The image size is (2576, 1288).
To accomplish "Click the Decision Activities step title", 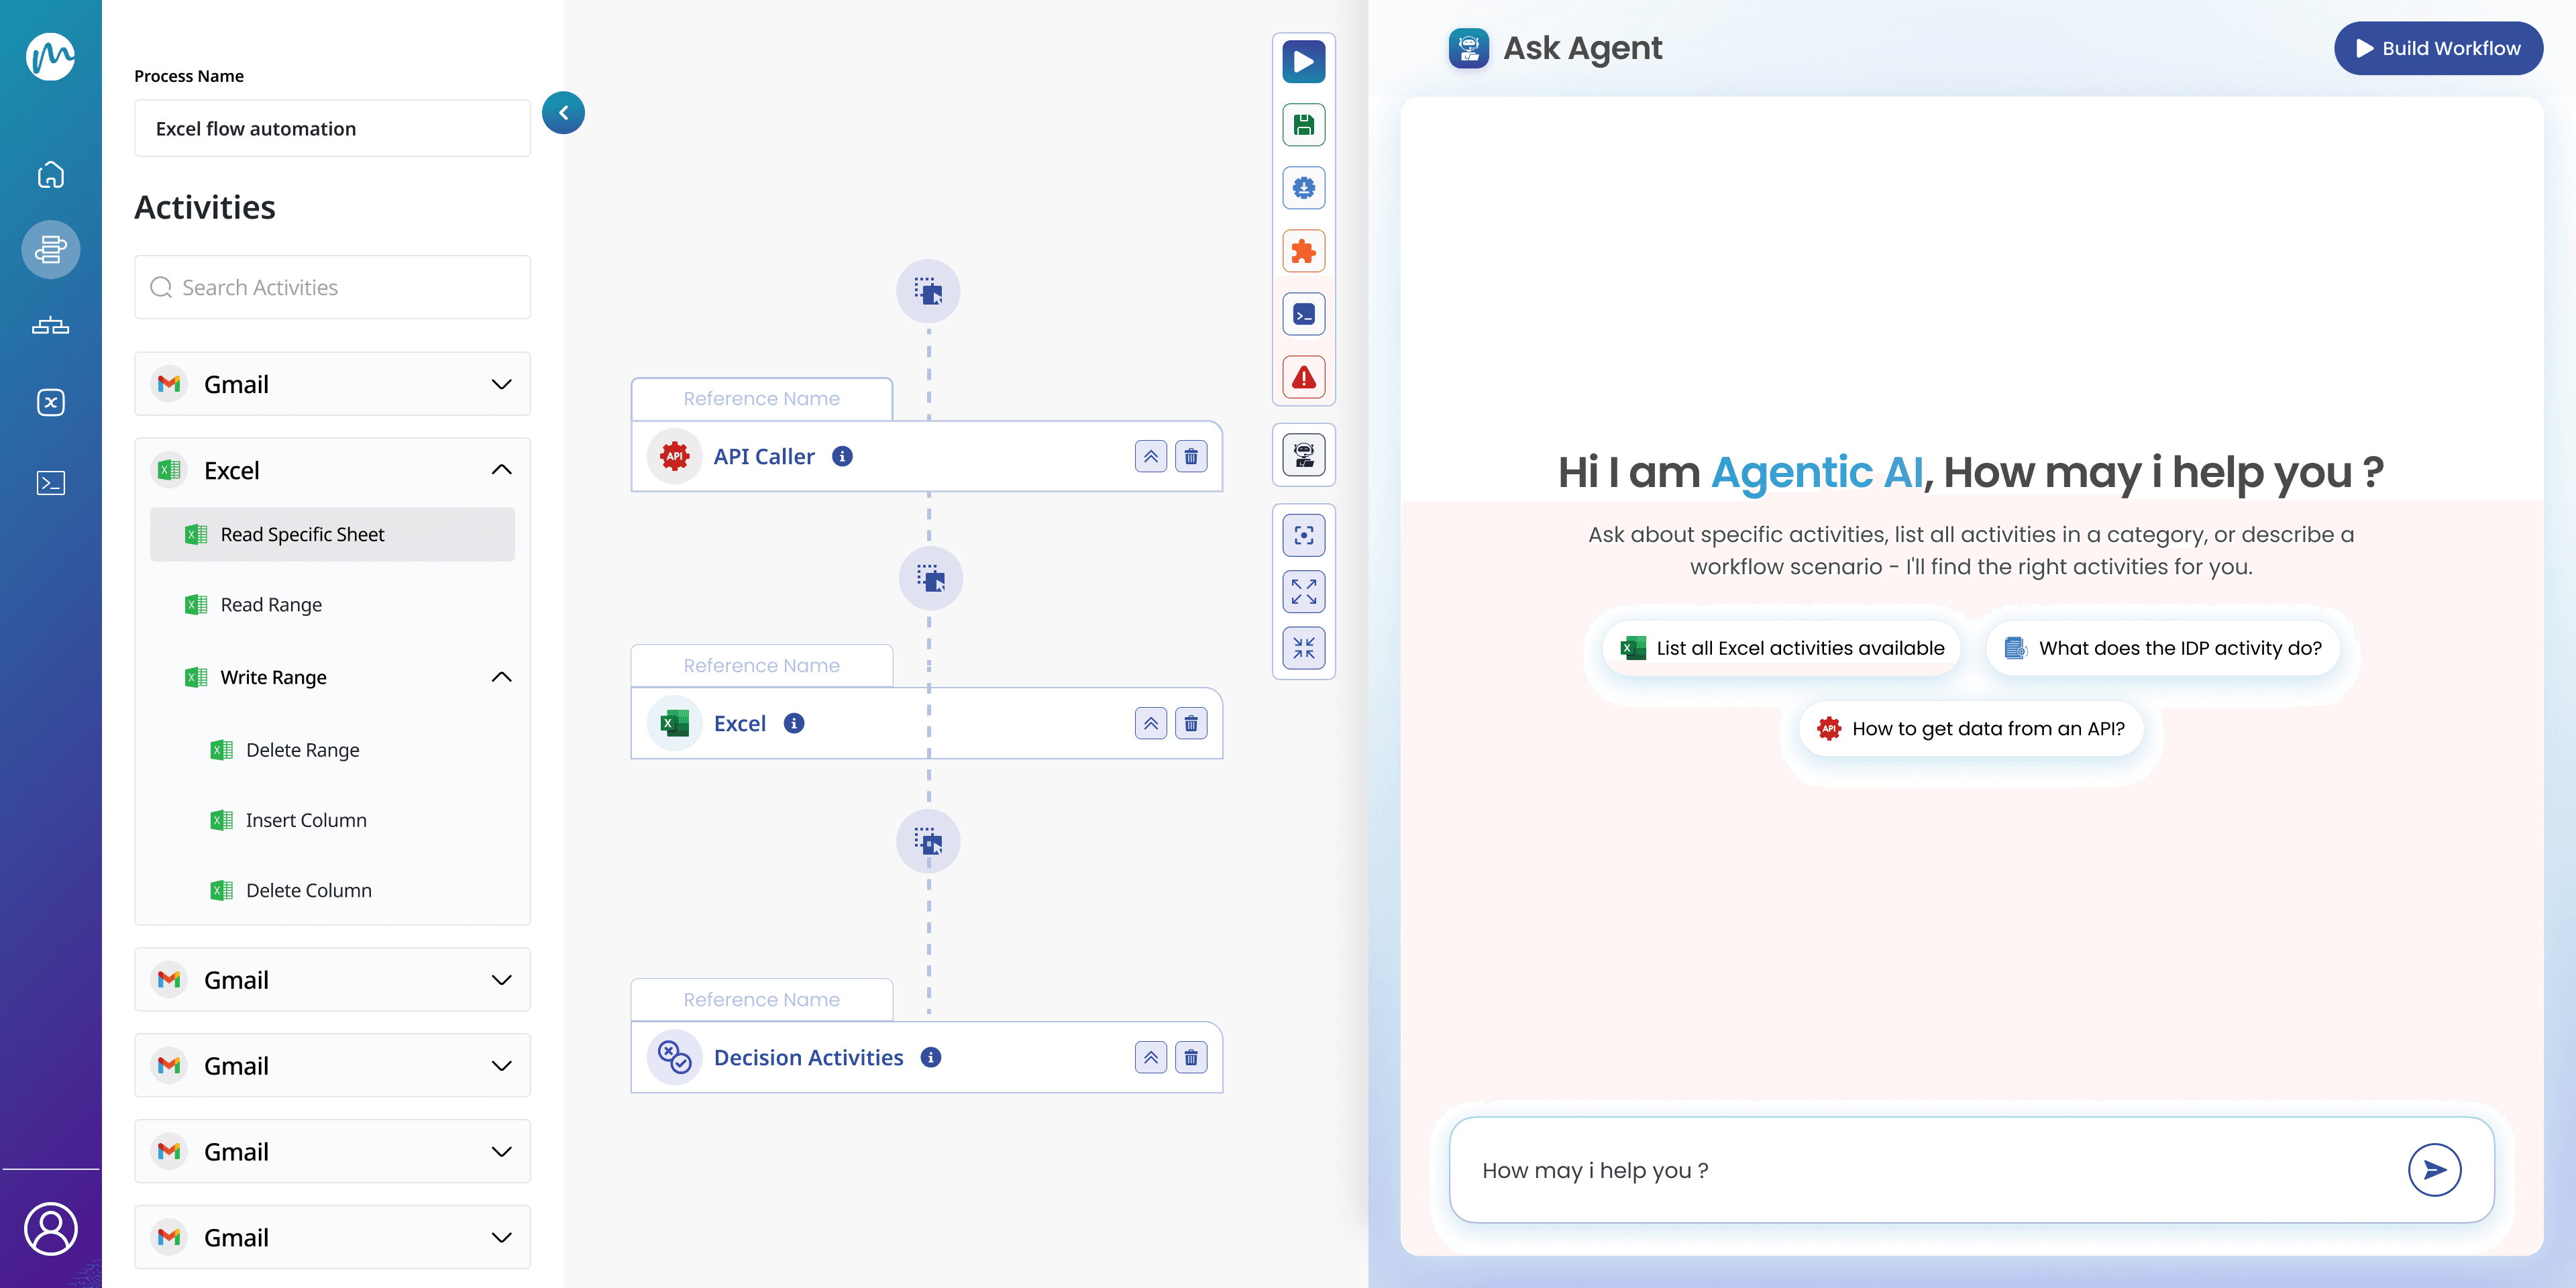I will coord(808,1058).
